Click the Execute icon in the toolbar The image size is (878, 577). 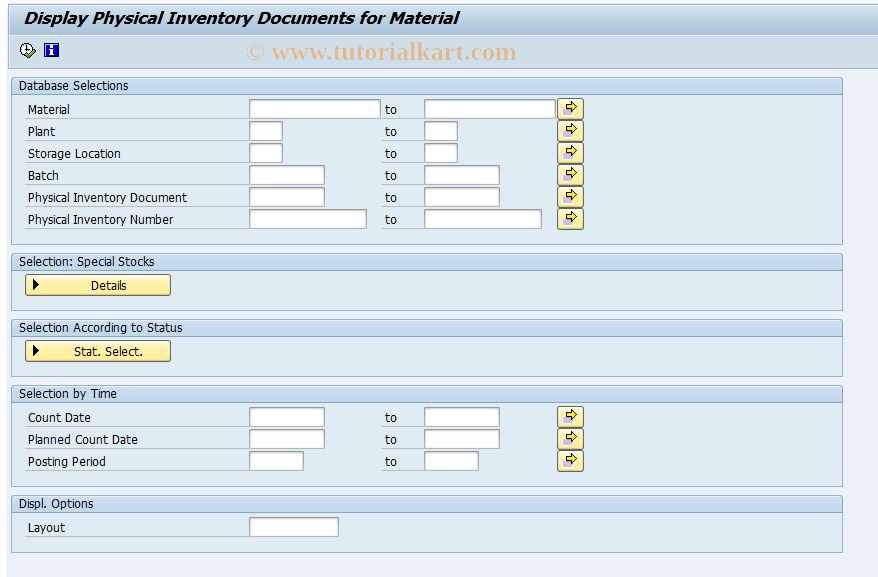point(29,50)
